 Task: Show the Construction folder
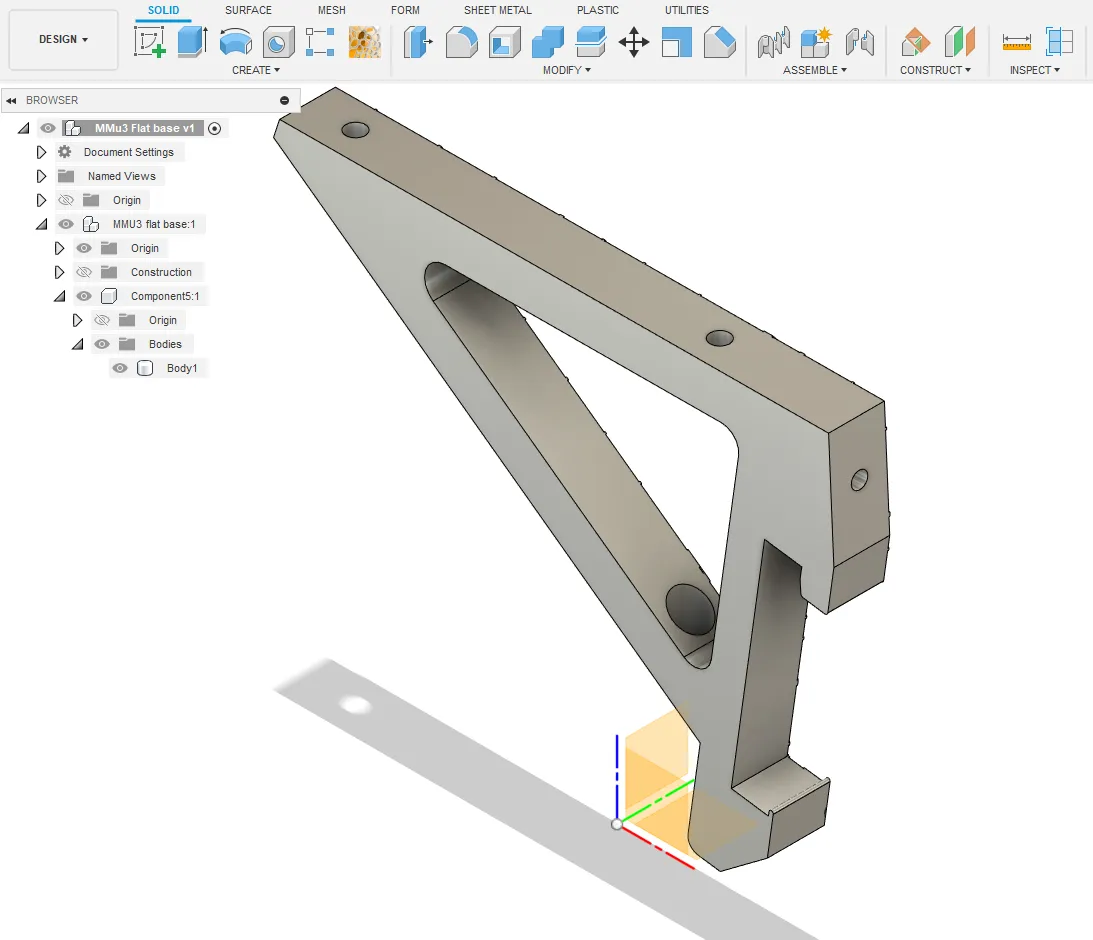pos(84,272)
